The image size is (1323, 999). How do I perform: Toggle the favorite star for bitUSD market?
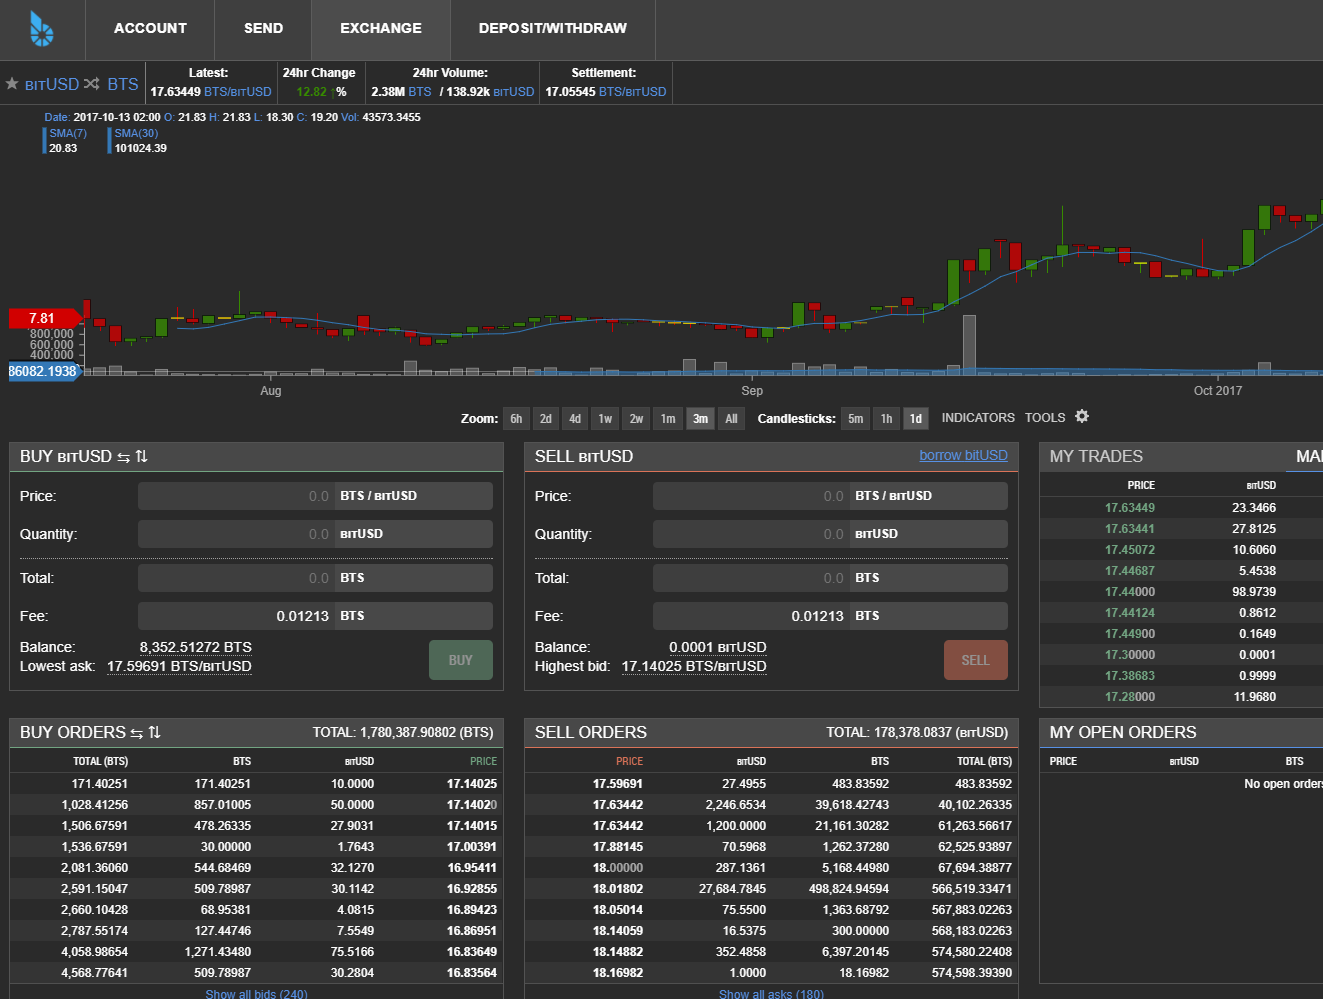pos(12,84)
